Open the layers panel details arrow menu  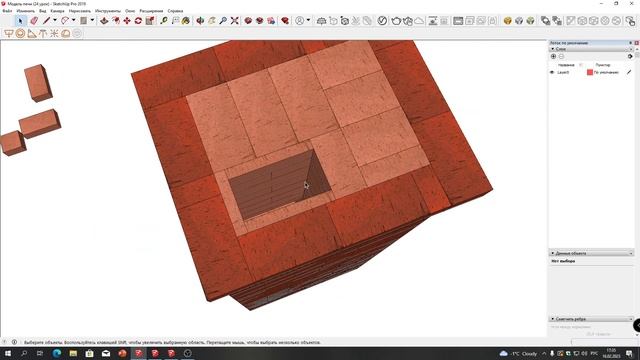630,56
